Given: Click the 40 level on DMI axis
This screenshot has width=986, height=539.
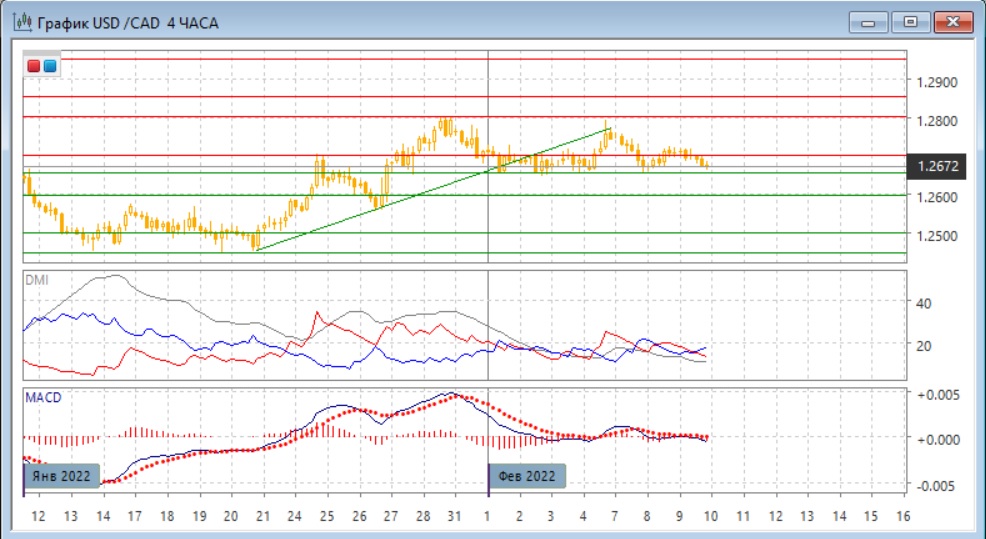Looking at the screenshot, I should tap(924, 302).
